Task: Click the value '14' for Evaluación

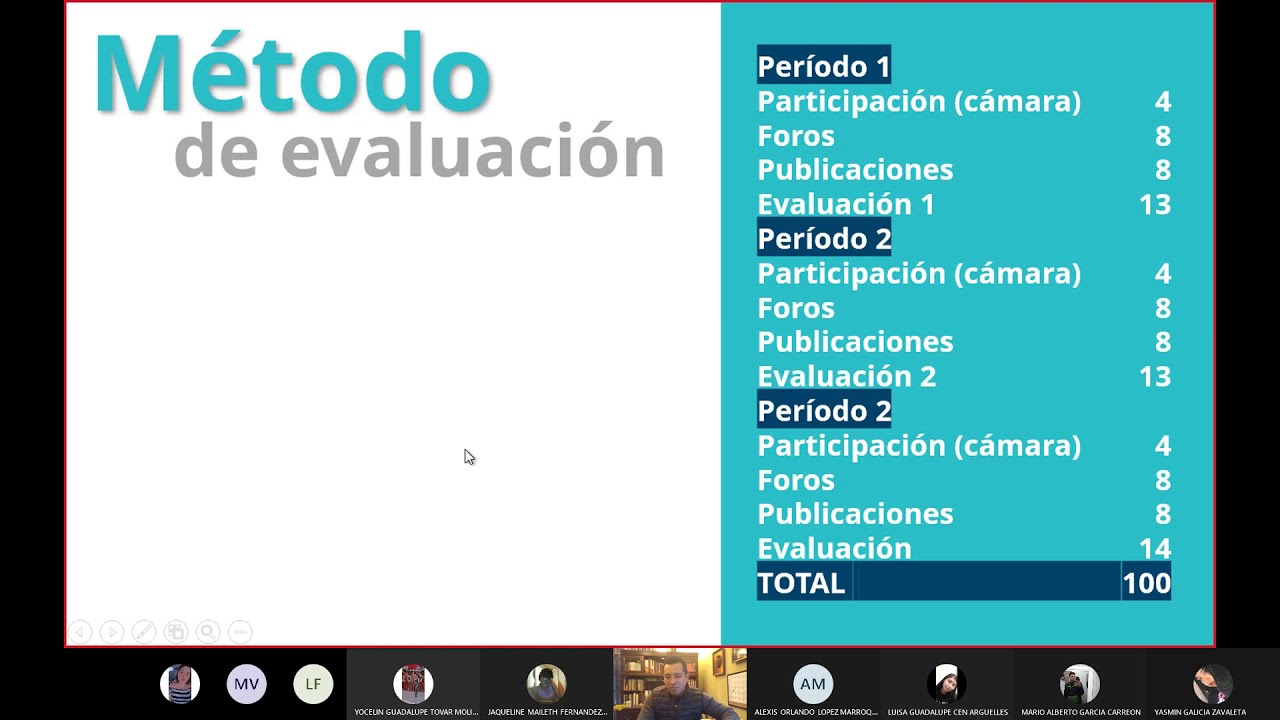Action: point(1155,548)
